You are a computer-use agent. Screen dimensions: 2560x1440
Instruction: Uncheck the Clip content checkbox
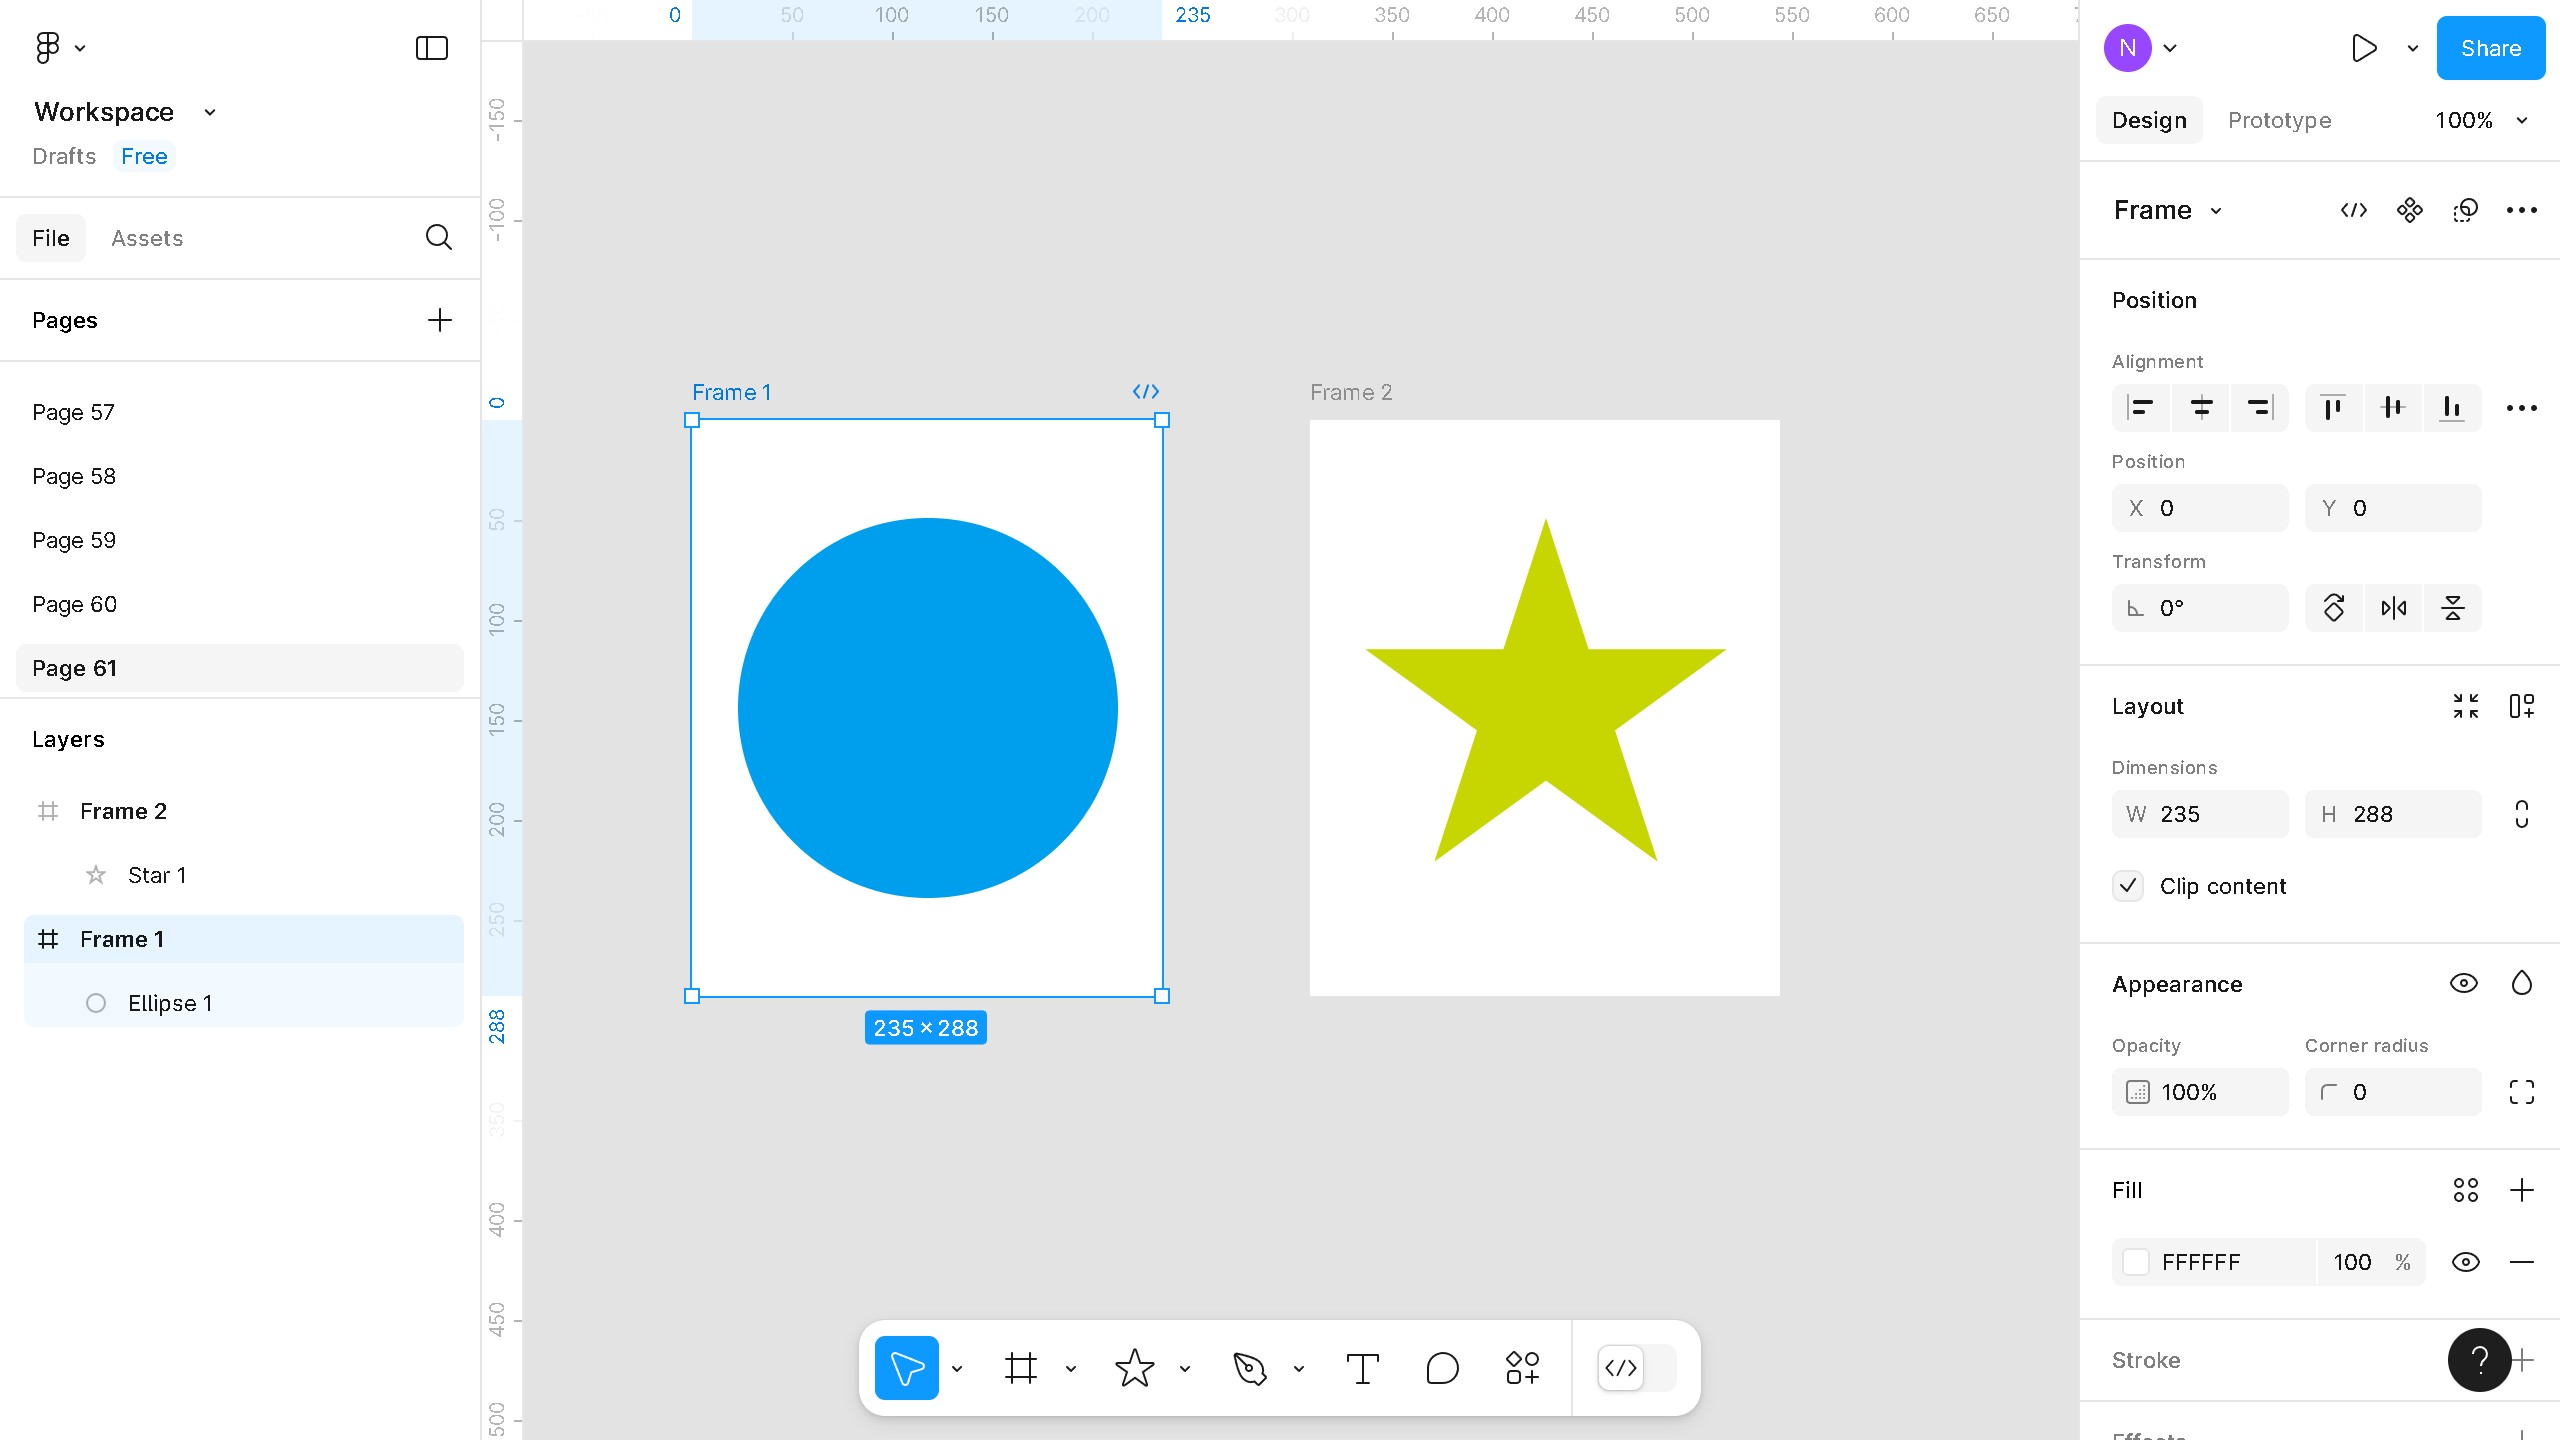tap(2128, 886)
